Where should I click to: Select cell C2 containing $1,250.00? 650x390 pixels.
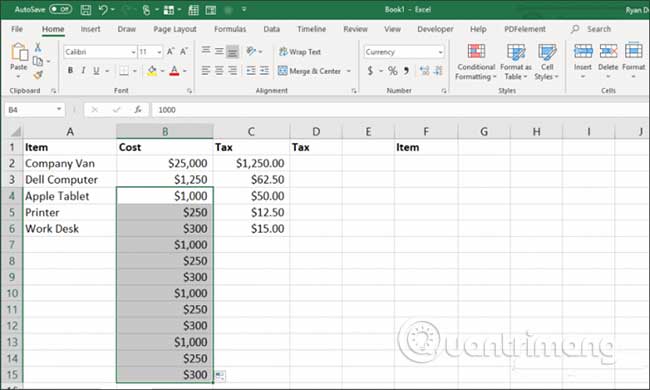(x=251, y=163)
